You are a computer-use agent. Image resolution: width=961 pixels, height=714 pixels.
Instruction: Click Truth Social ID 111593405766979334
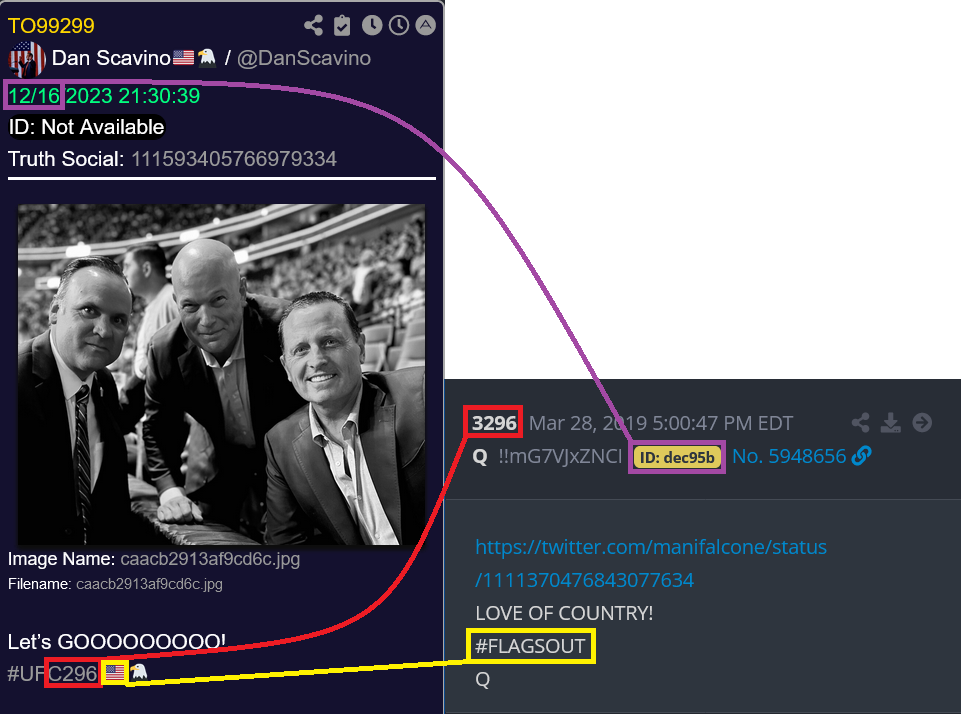[x=234, y=159]
